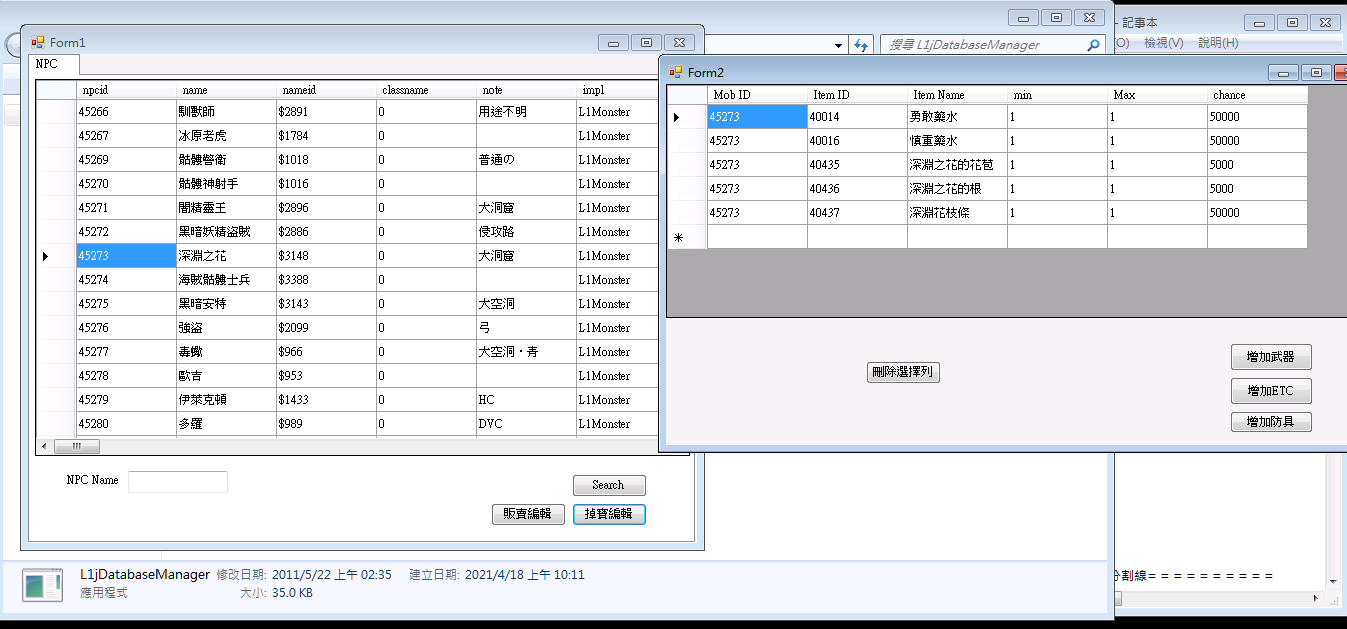Open the 檢視(V) menu in Notepad
This screenshot has width=1347, height=629.
click(x=1164, y=43)
